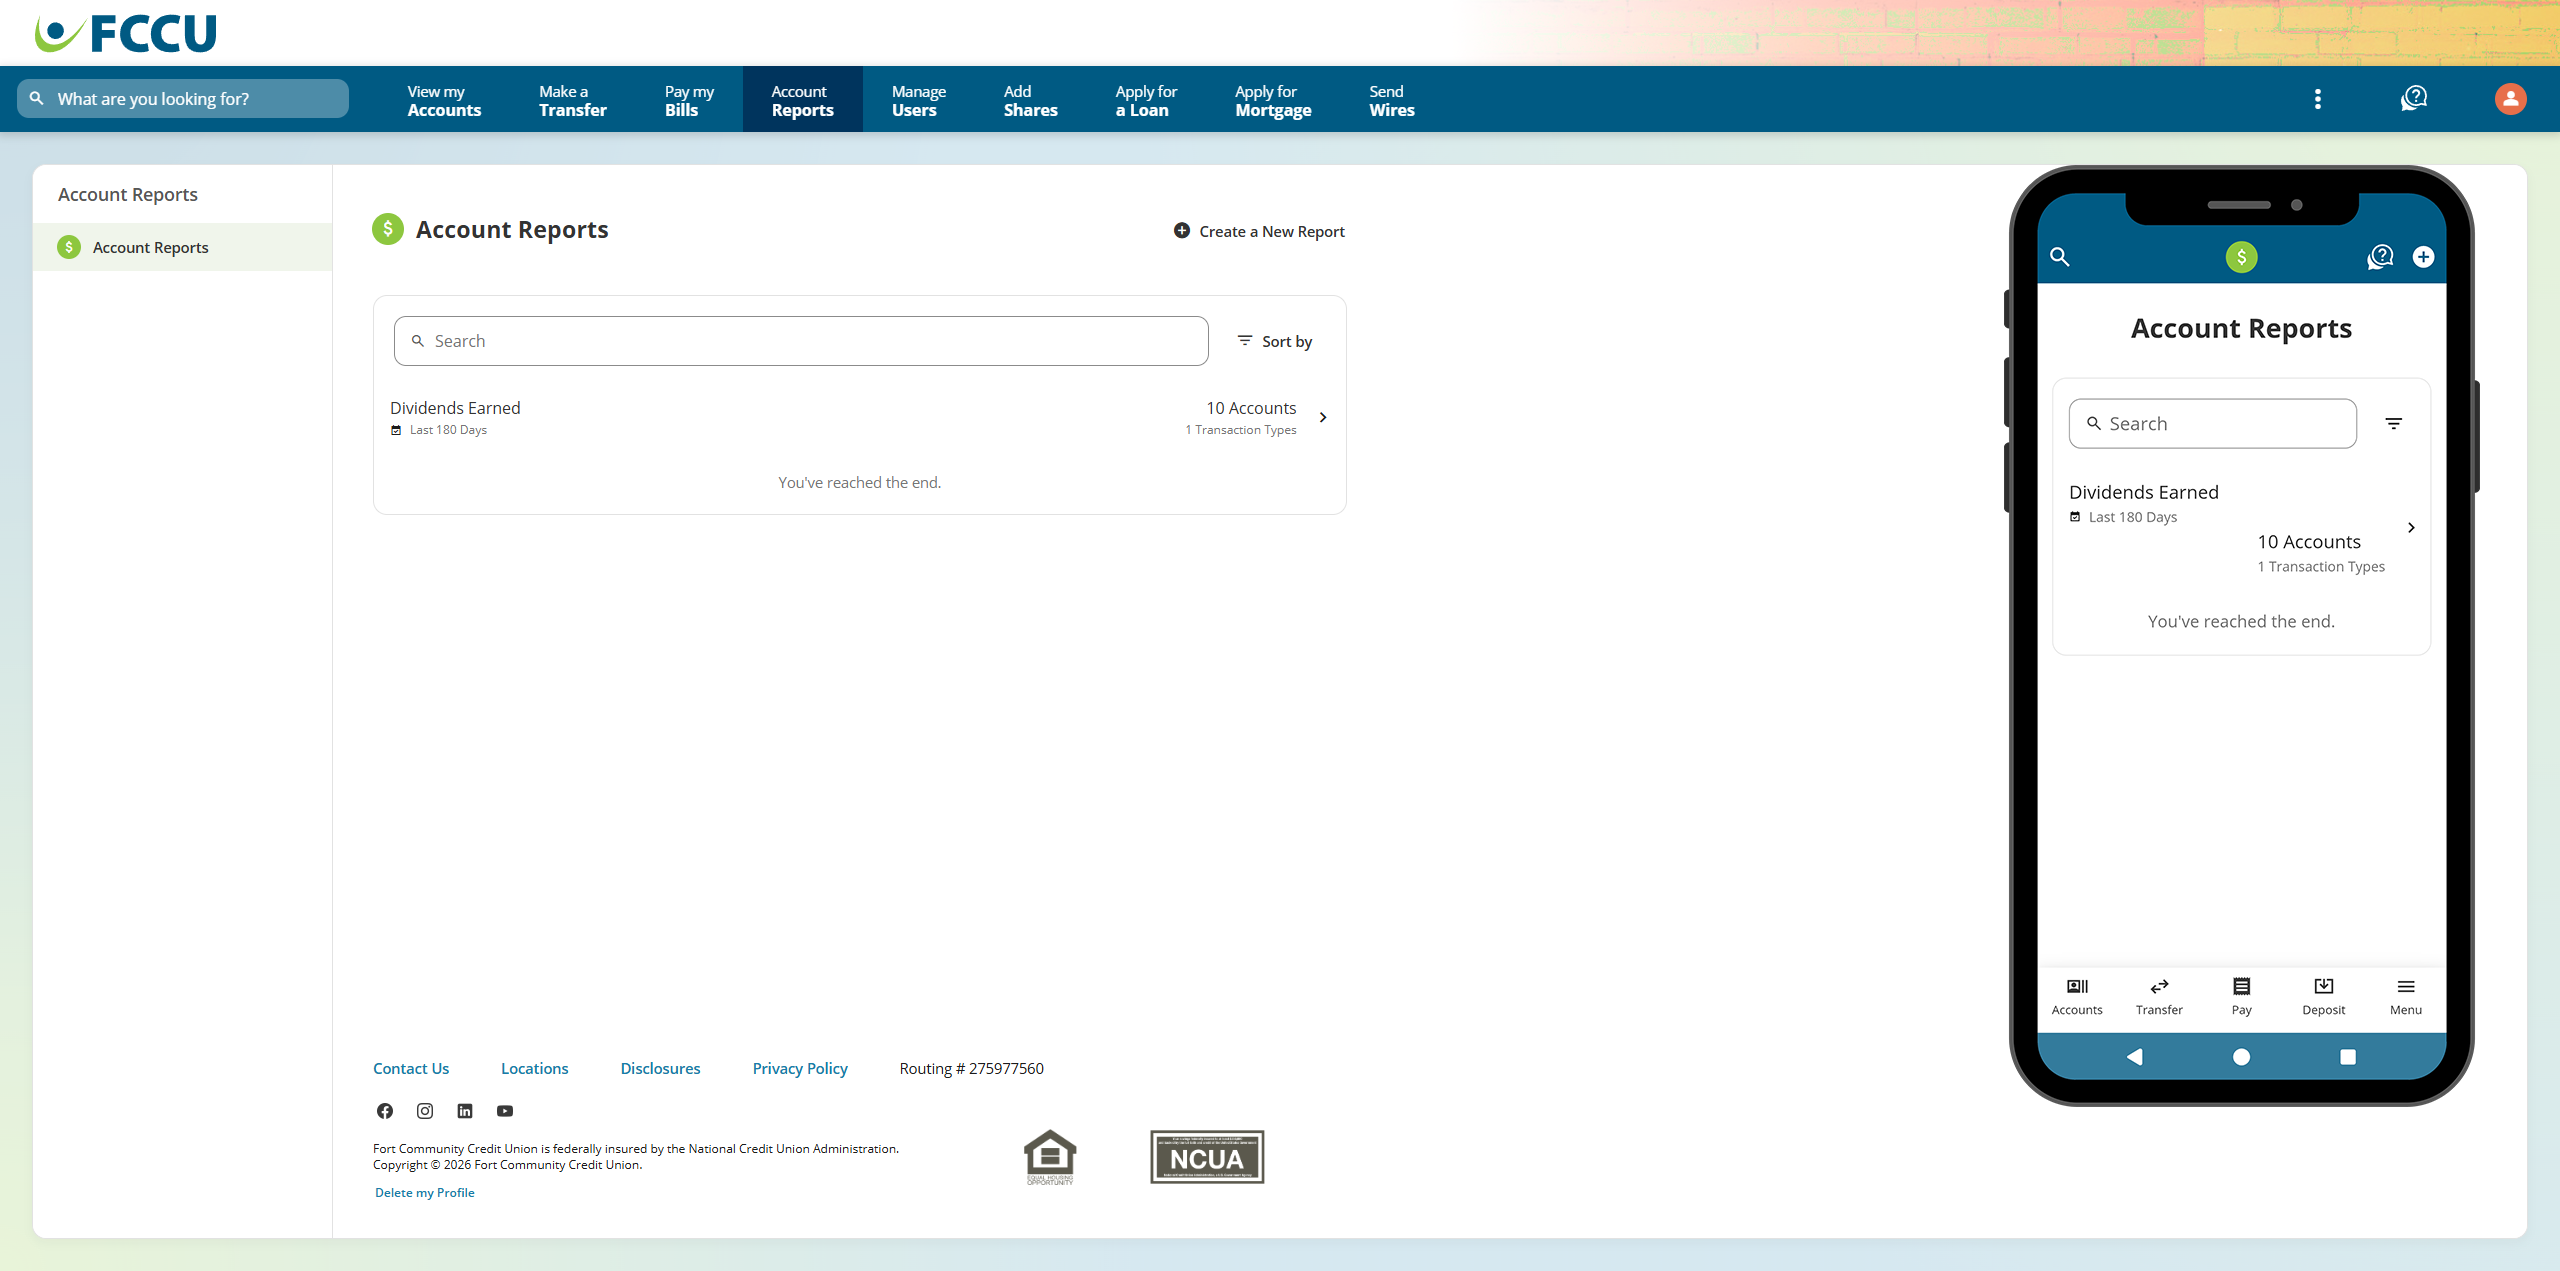2560x1271 pixels.
Task: Focus the reports Search field
Action: coord(801,341)
